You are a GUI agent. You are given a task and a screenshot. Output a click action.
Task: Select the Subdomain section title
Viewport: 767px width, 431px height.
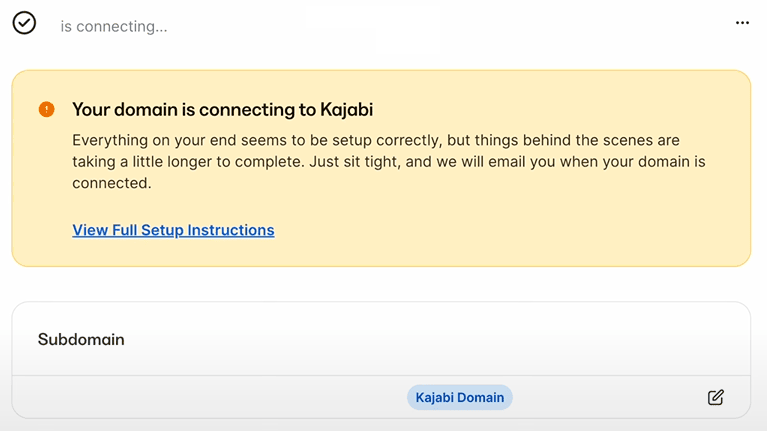point(81,339)
